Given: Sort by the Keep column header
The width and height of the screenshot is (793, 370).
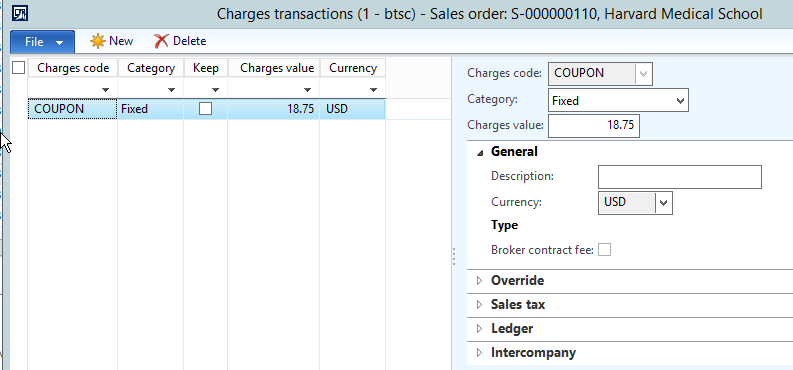Looking at the screenshot, I should (x=206, y=68).
